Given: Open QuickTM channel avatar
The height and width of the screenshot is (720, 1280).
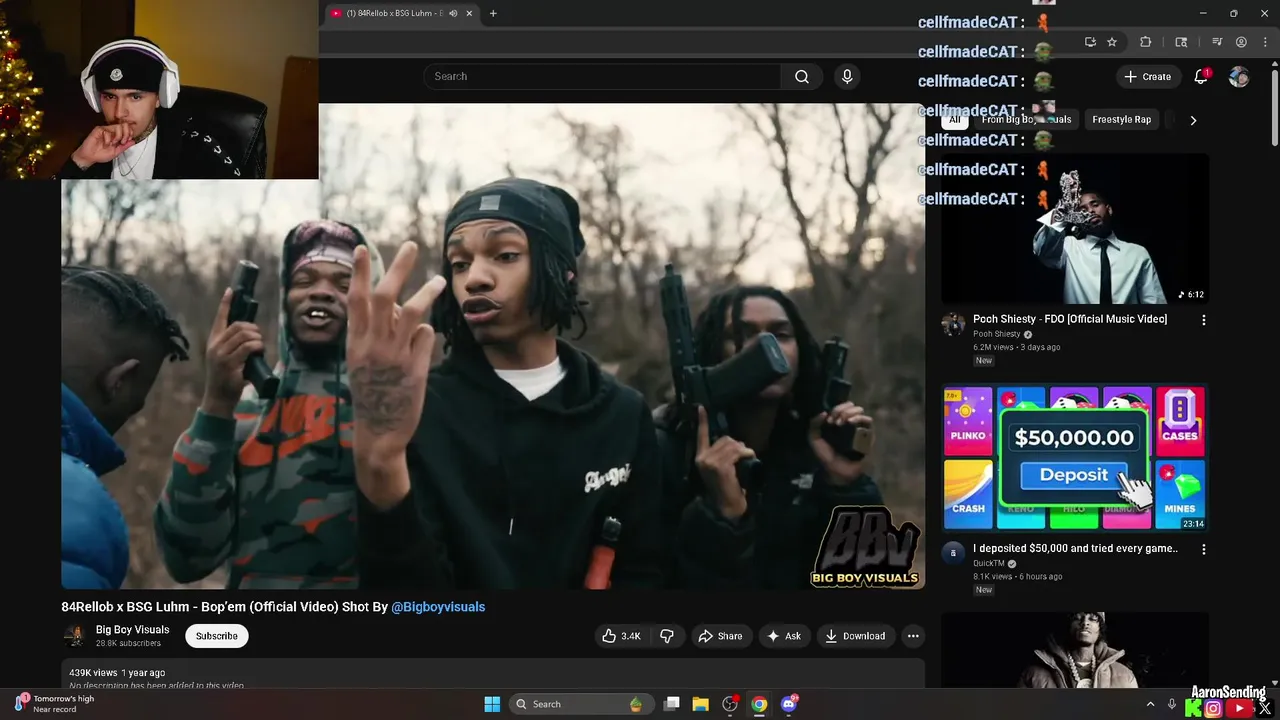Looking at the screenshot, I should (x=953, y=553).
